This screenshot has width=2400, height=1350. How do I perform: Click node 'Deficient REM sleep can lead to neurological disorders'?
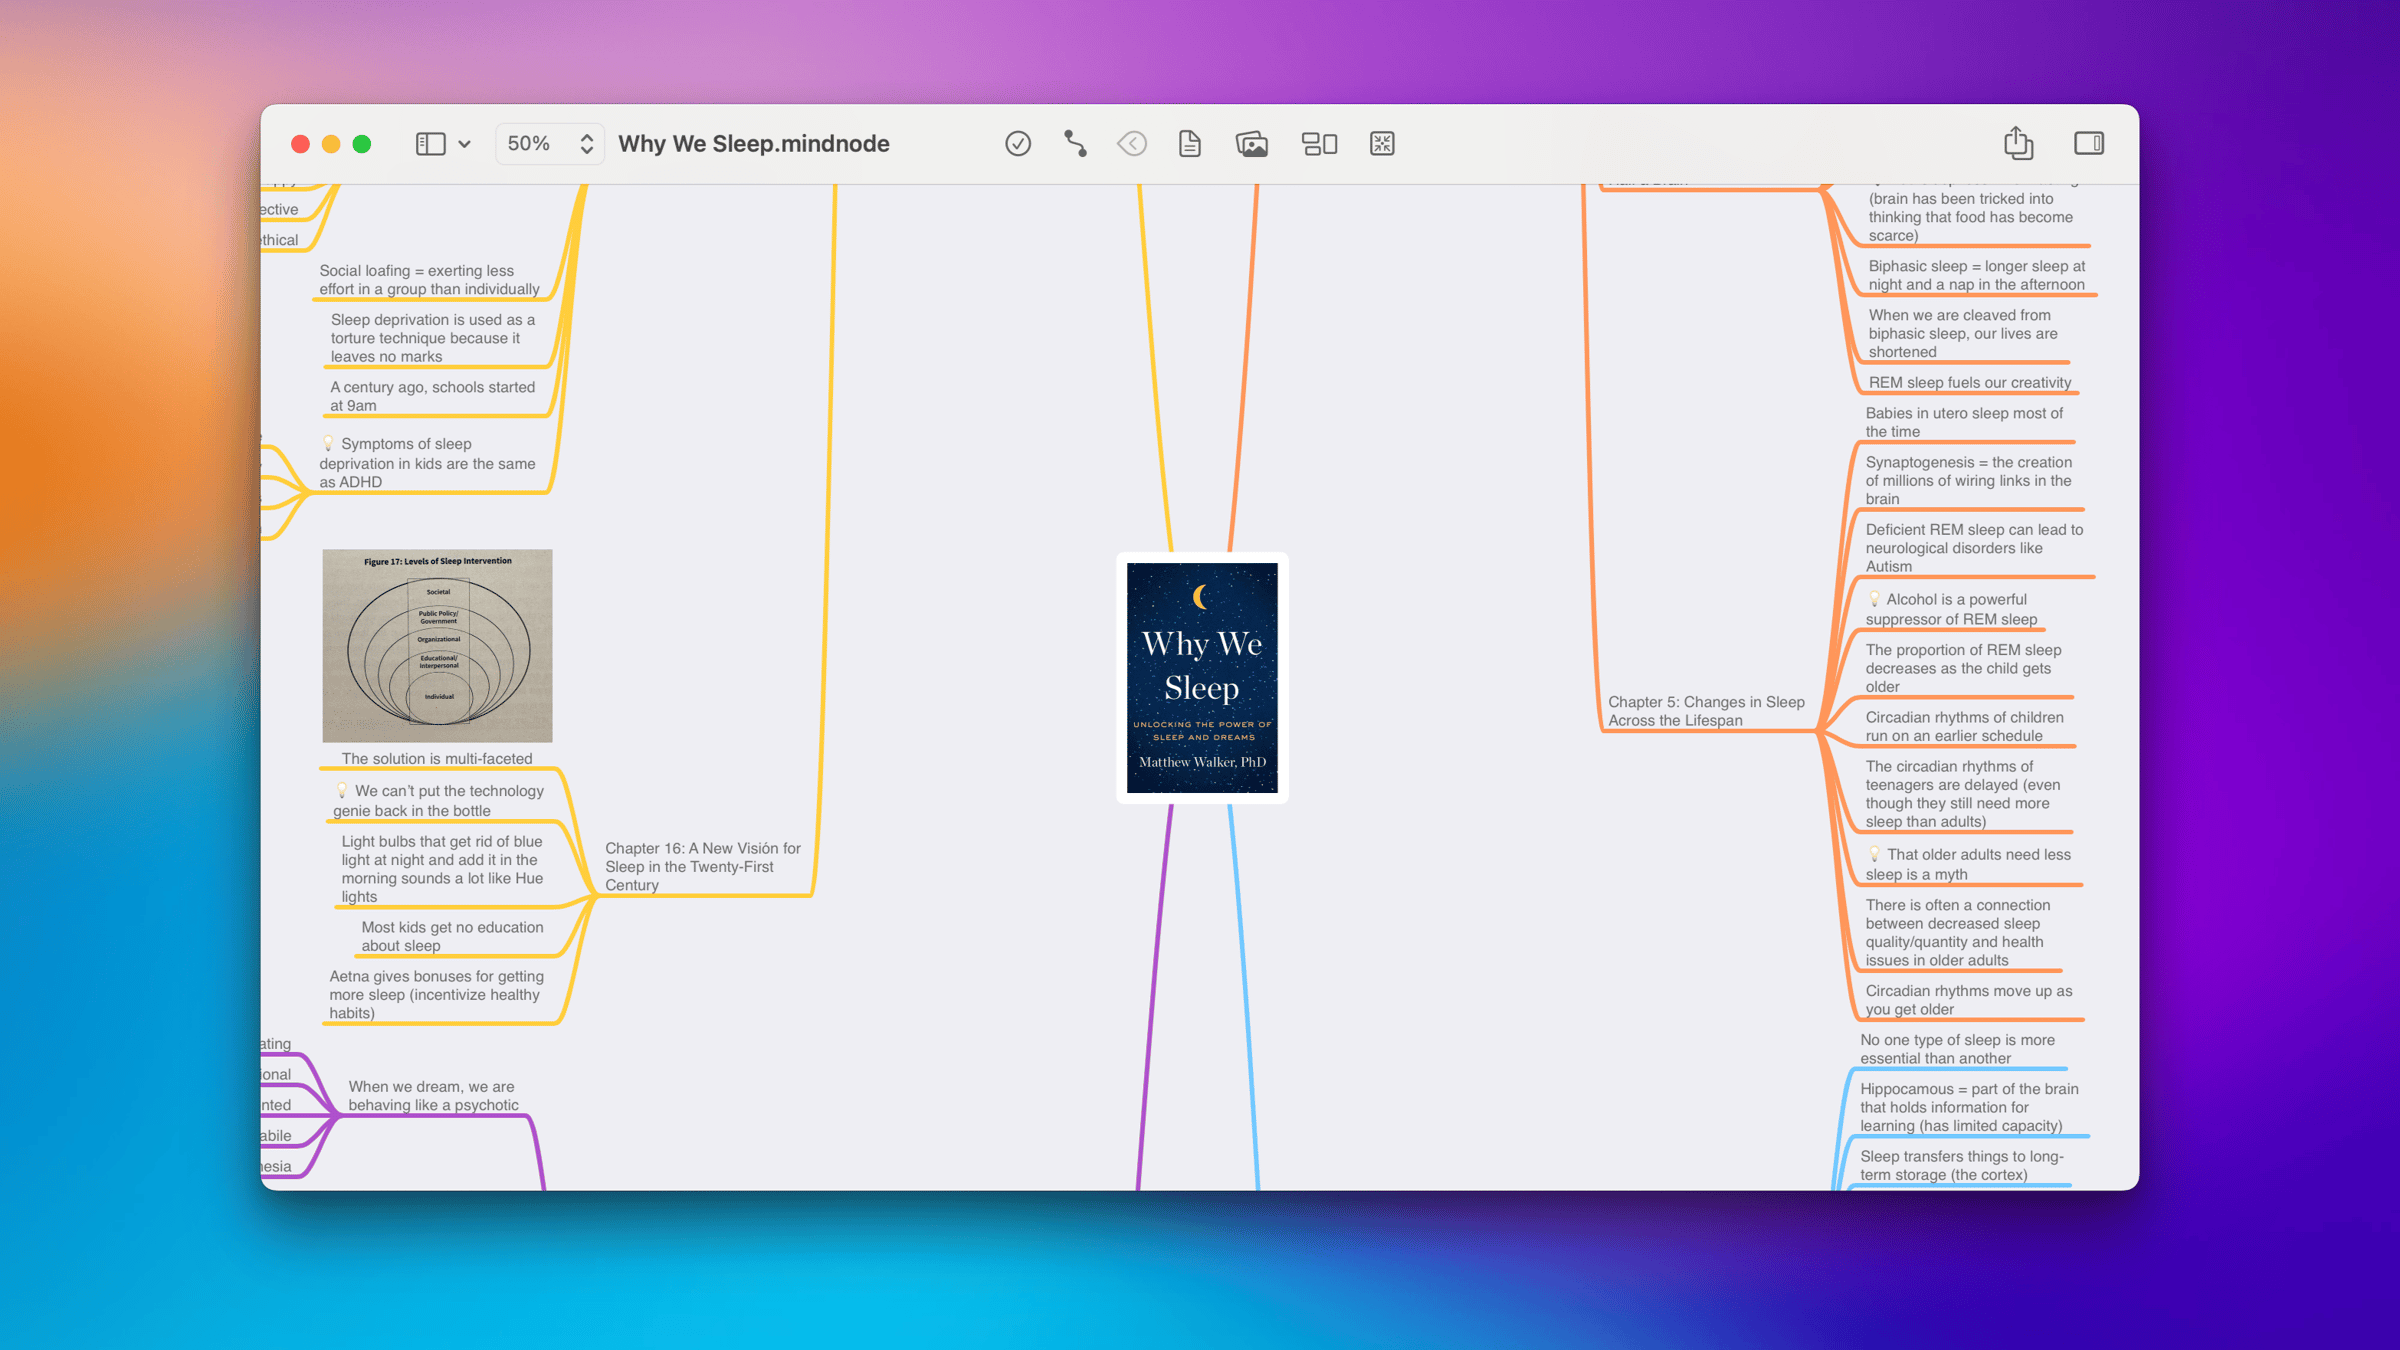pos(1974,548)
